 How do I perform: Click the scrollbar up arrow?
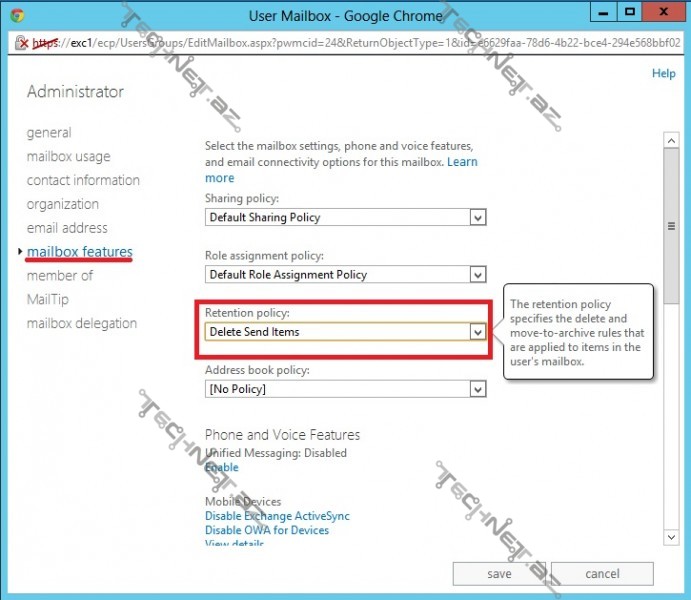click(671, 141)
